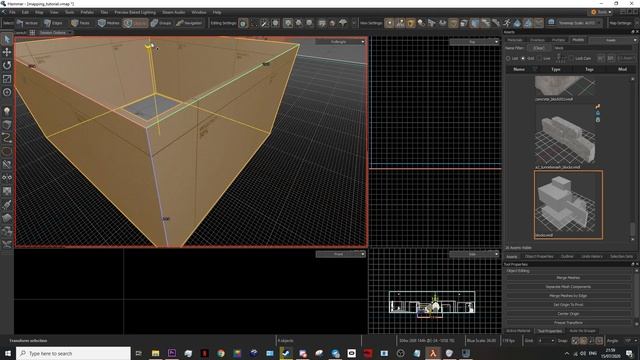Select the Selection arrow tool in left toolbar

tap(7, 40)
